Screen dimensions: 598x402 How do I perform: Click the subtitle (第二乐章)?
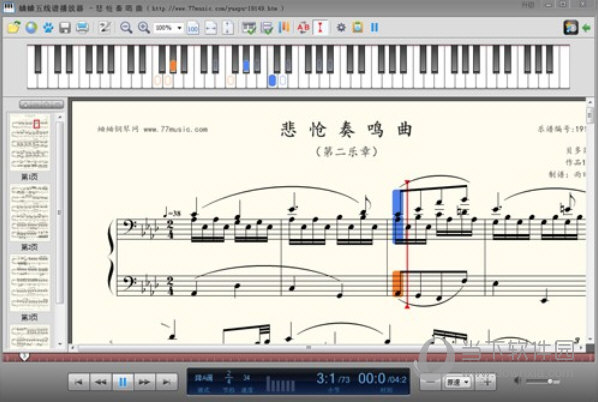[x=346, y=151]
